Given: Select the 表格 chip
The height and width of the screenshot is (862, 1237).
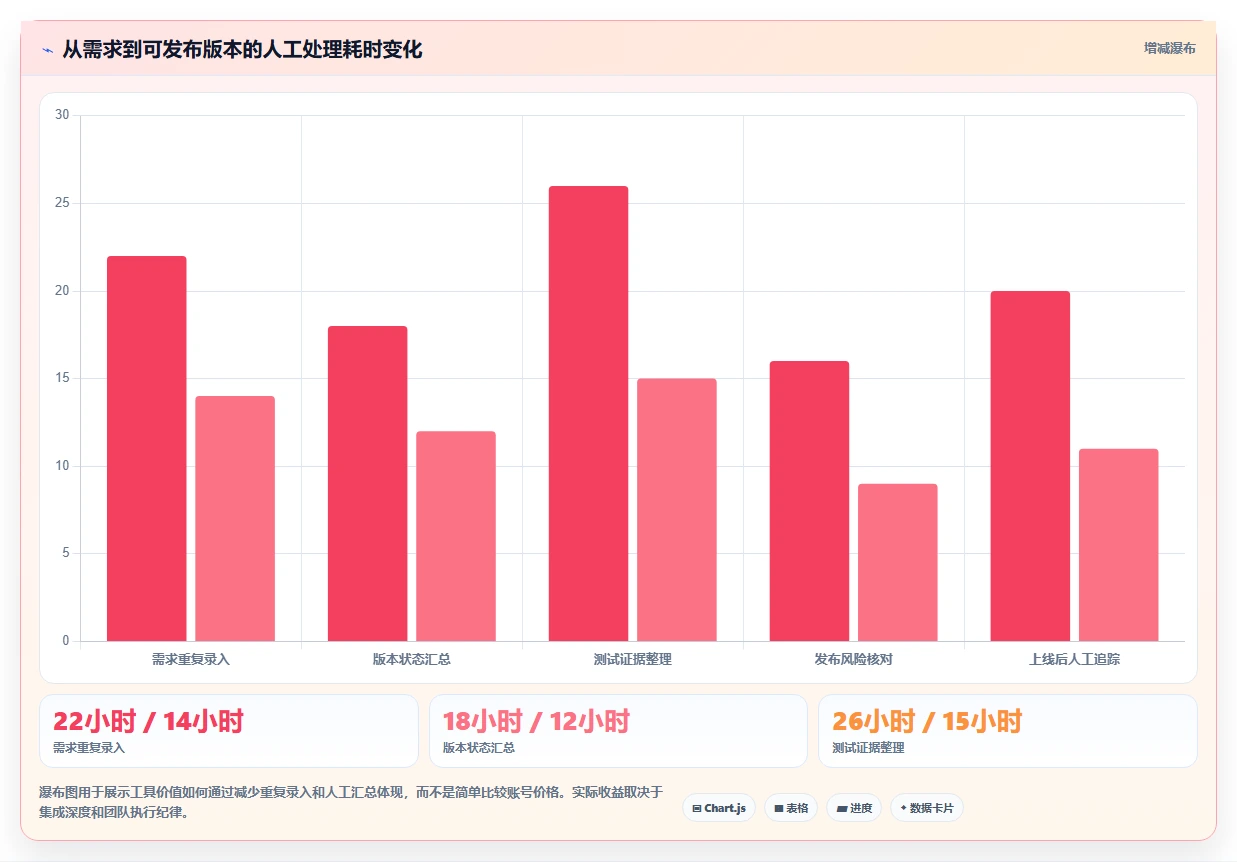Looking at the screenshot, I should [791, 808].
